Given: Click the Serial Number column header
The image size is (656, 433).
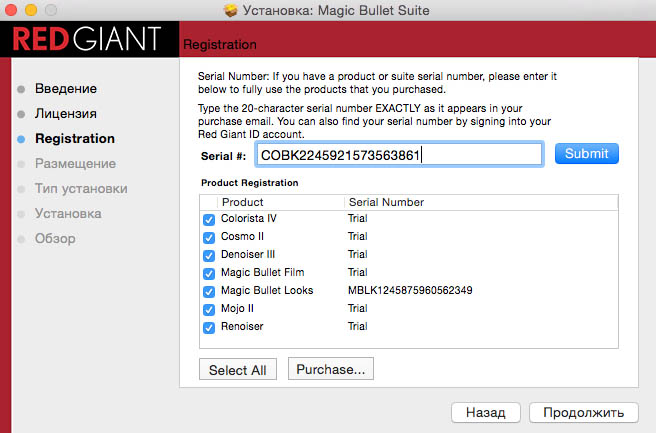Looking at the screenshot, I should [x=386, y=202].
